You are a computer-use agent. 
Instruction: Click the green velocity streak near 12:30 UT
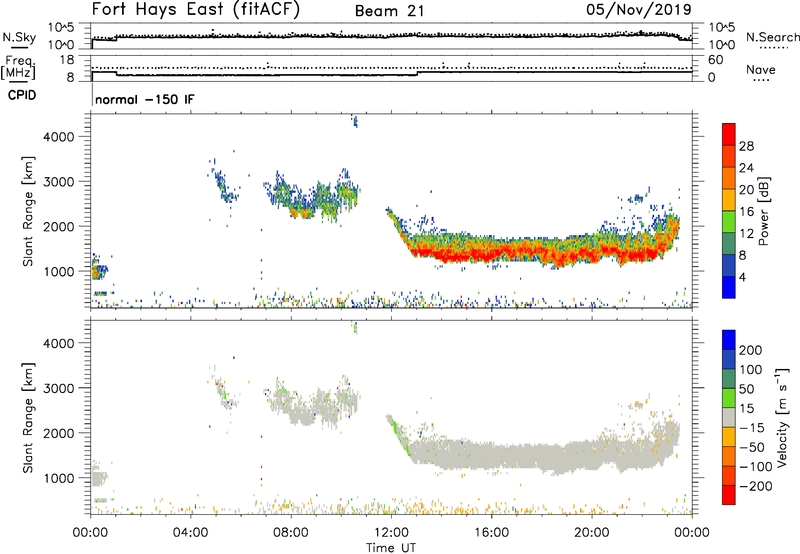399,436
